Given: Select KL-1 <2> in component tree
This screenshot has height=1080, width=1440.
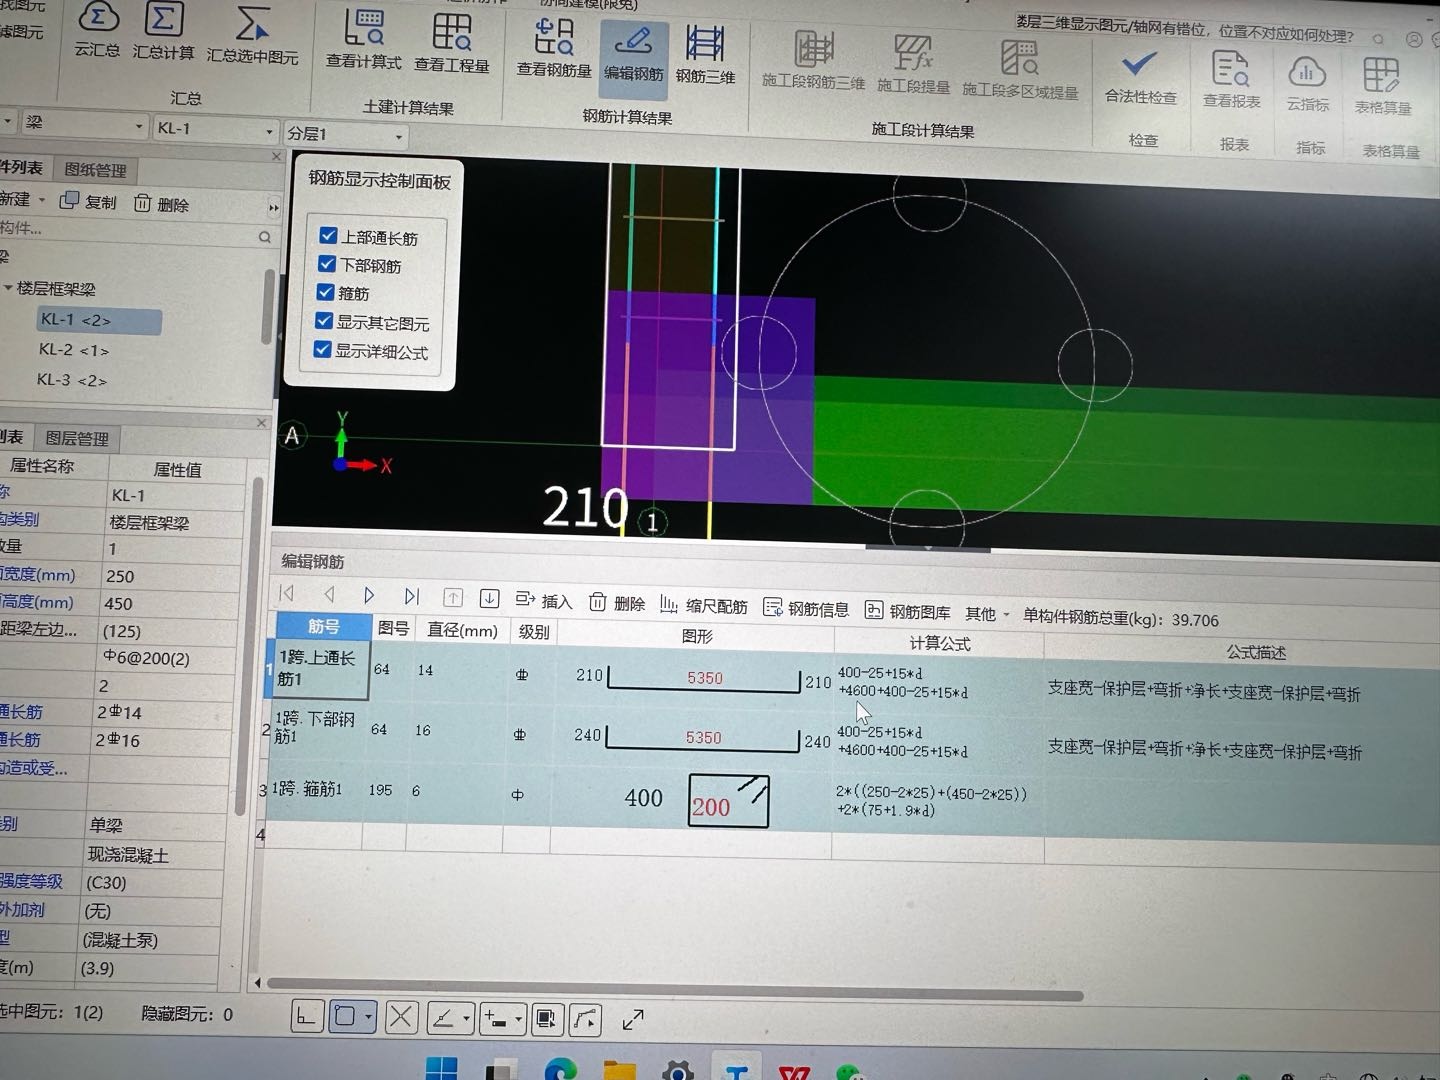Looking at the screenshot, I should coord(97,320).
